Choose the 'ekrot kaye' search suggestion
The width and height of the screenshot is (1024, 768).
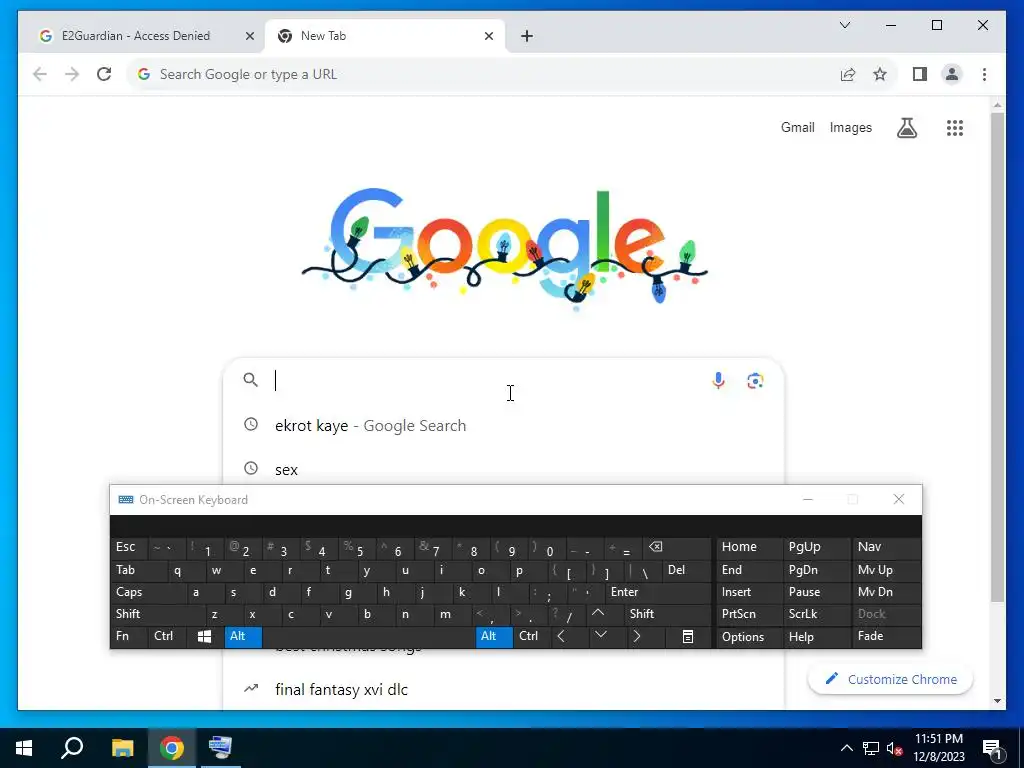tap(503, 426)
